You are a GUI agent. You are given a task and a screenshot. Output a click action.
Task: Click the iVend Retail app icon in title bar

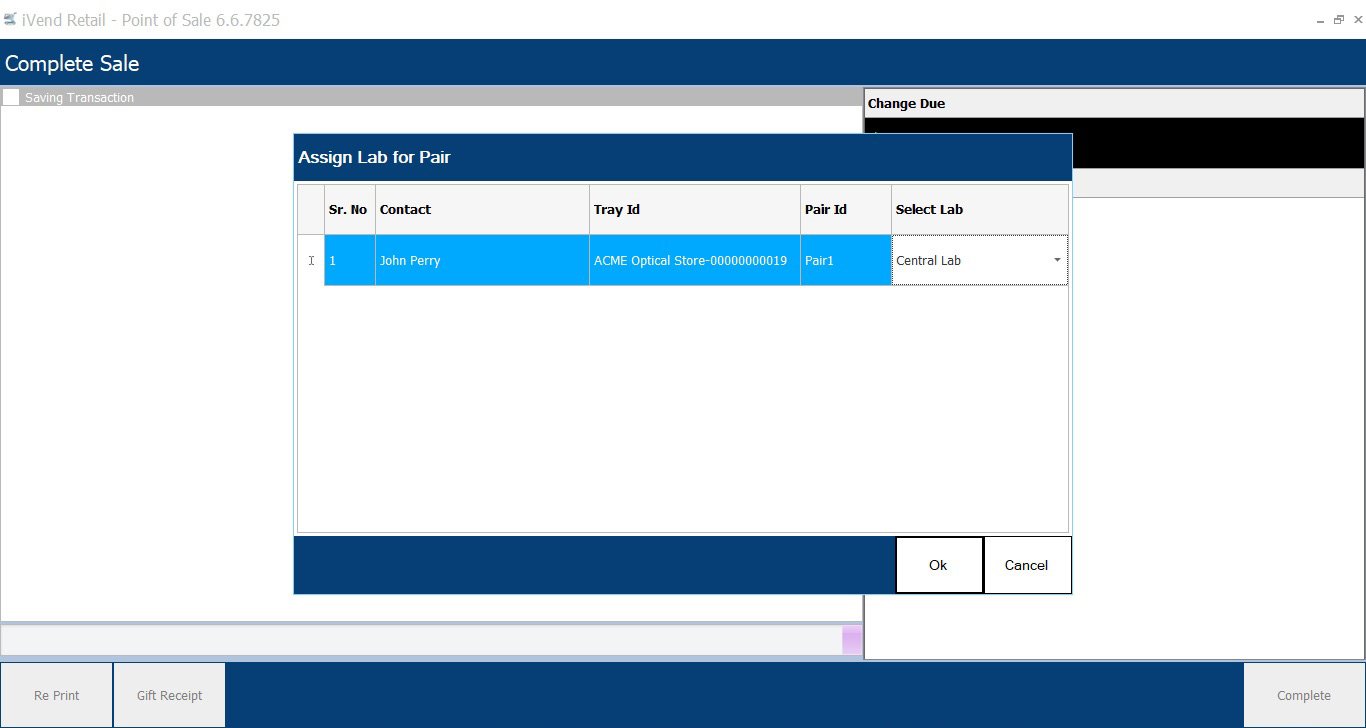(x=10, y=19)
